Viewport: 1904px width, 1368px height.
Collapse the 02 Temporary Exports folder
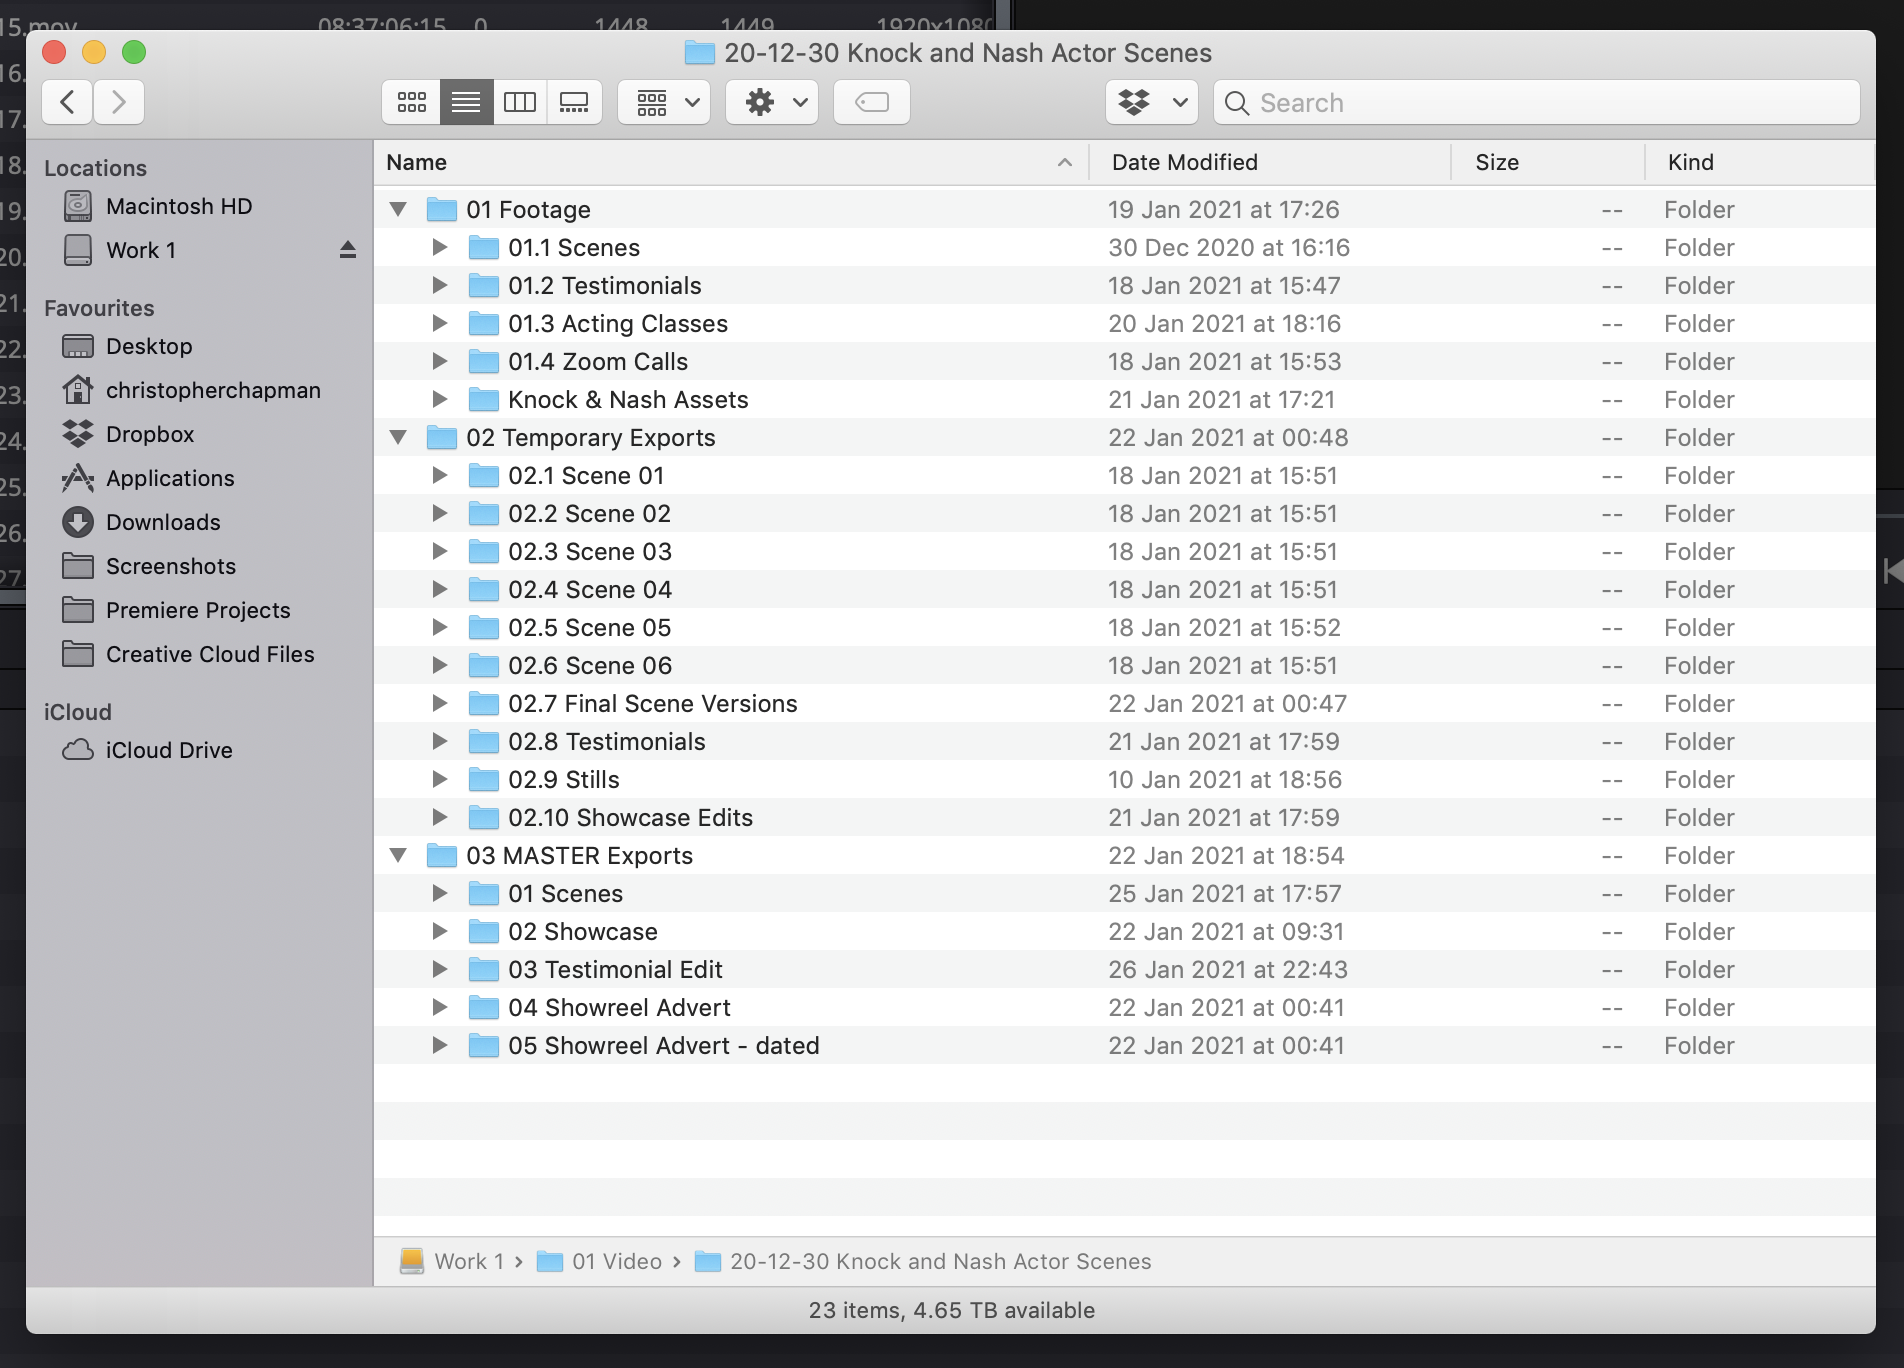(398, 438)
